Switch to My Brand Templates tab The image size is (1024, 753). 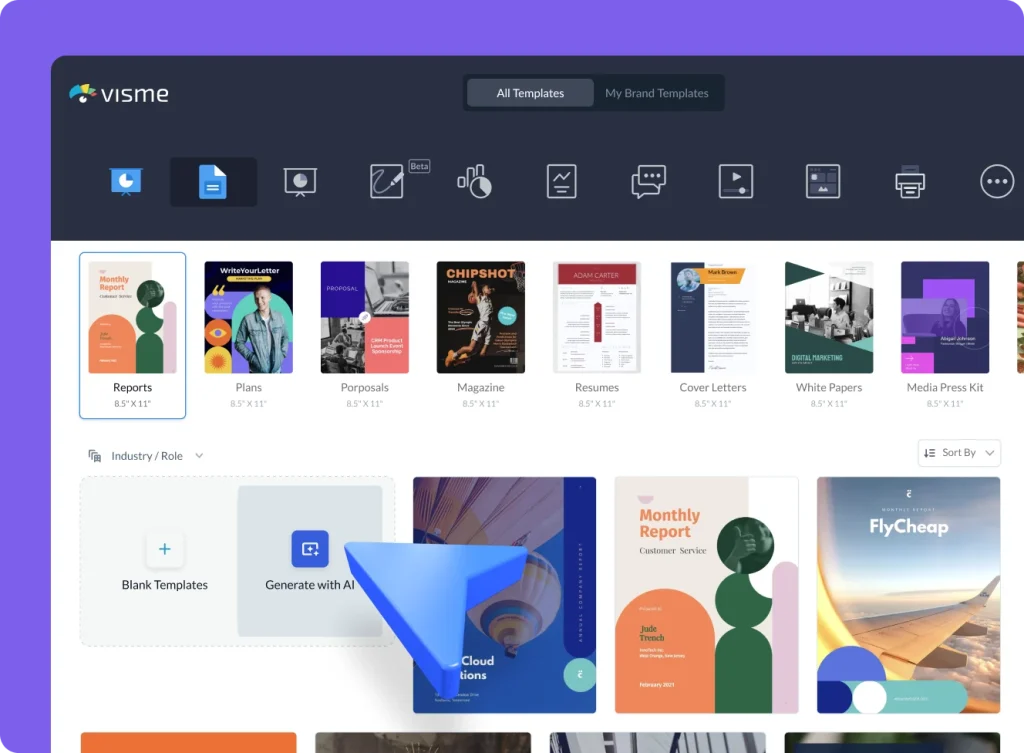(x=657, y=92)
